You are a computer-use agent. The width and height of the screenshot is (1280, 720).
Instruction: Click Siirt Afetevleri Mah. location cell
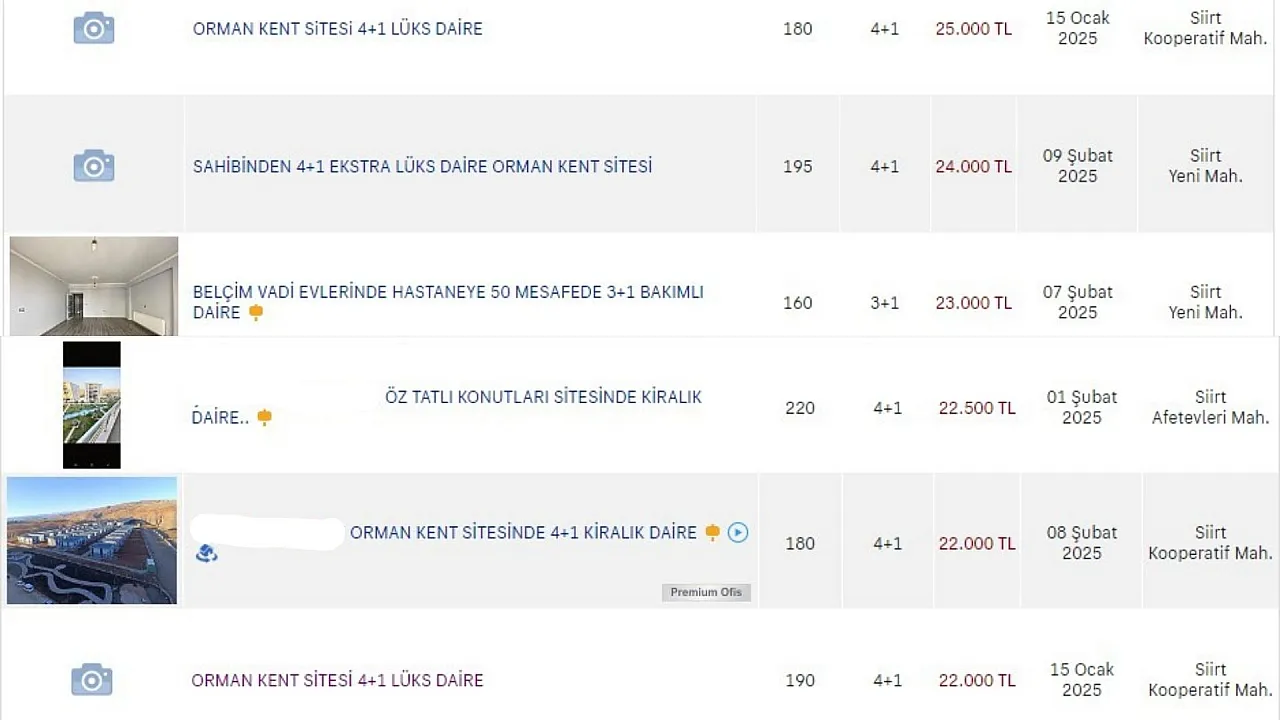coord(1210,407)
